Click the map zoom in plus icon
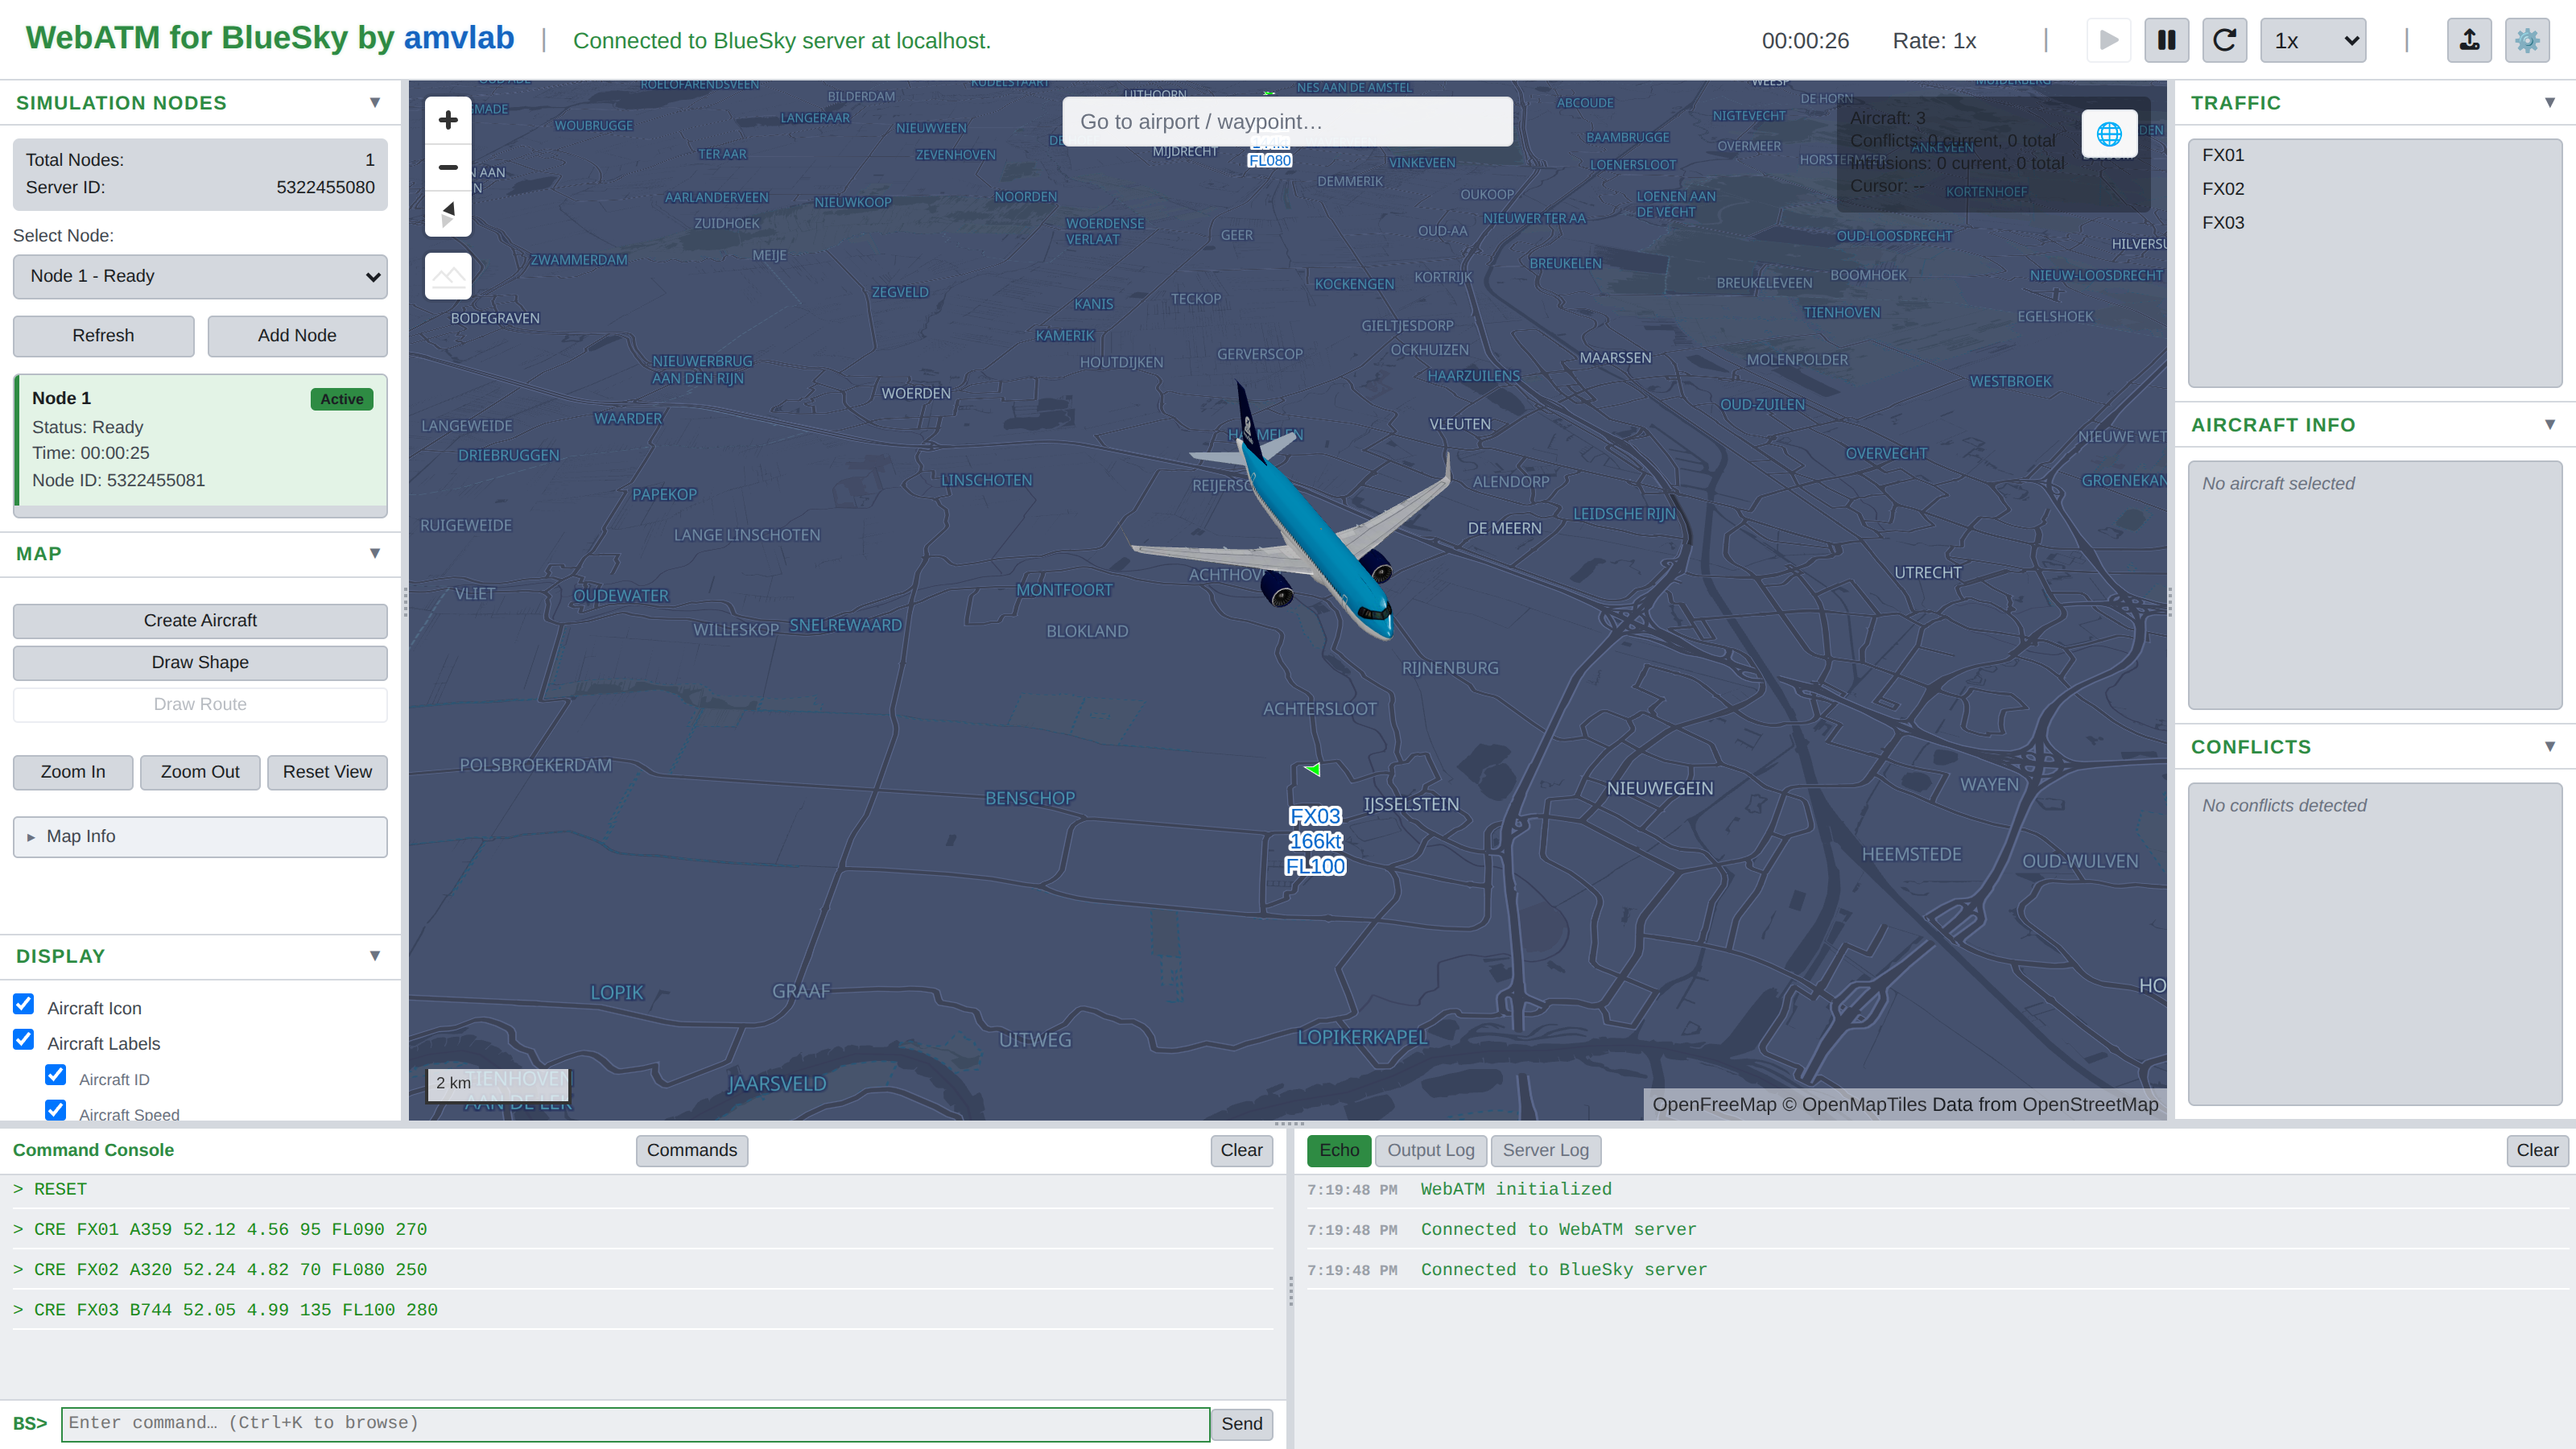This screenshot has height=1449, width=2576. pyautogui.click(x=448, y=120)
